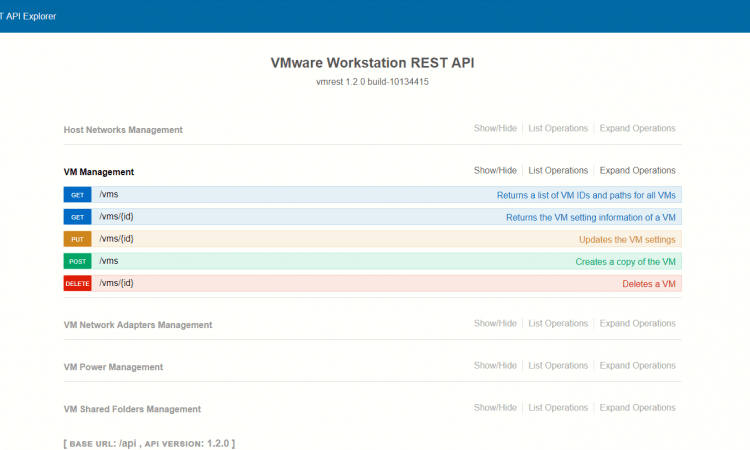The height and width of the screenshot is (450, 750).
Task: Click 'Creates a copy of the VM' description
Action: pyautogui.click(x=625, y=262)
